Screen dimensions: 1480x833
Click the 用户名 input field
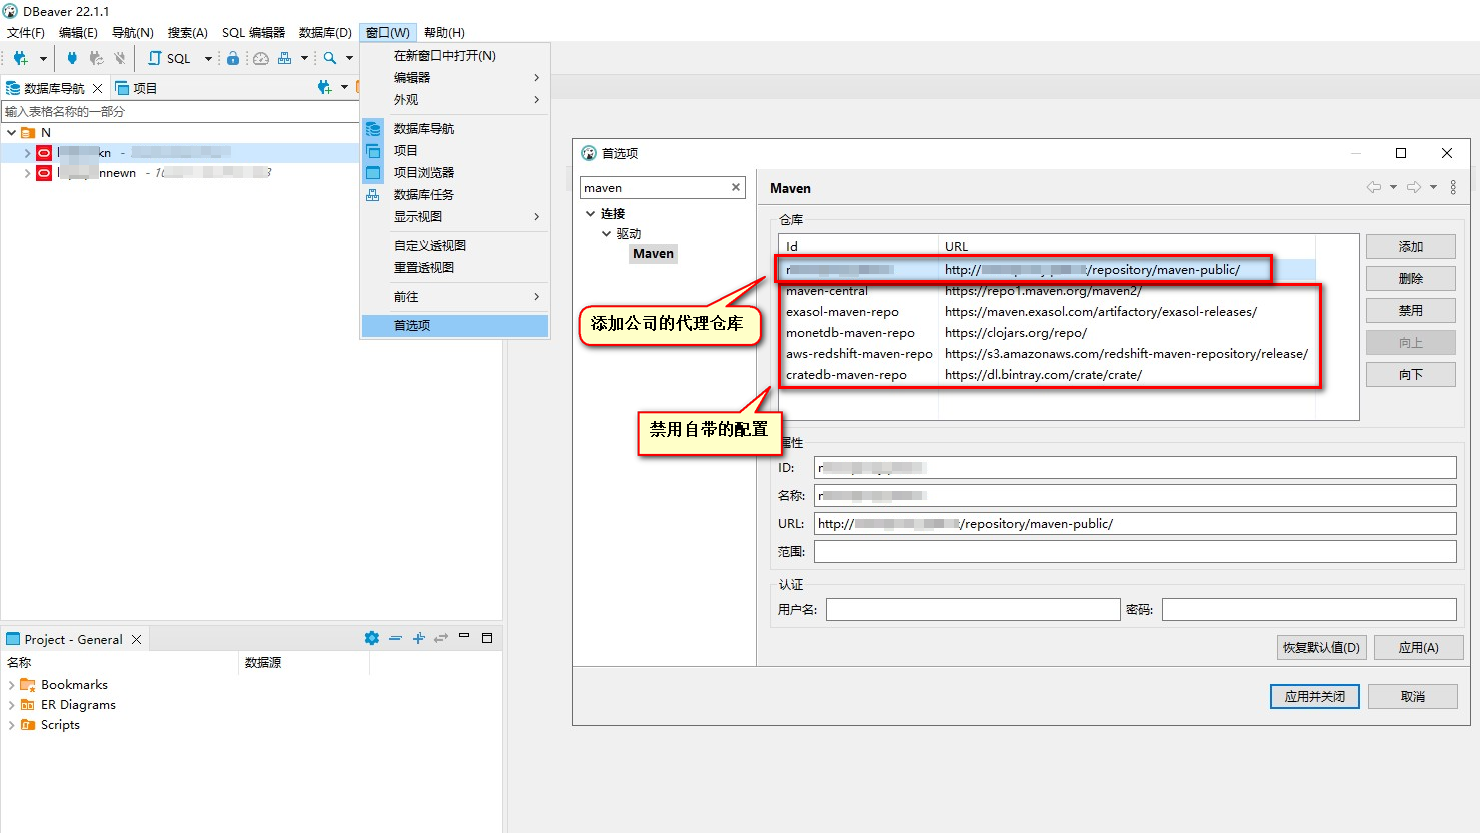[x=973, y=609]
